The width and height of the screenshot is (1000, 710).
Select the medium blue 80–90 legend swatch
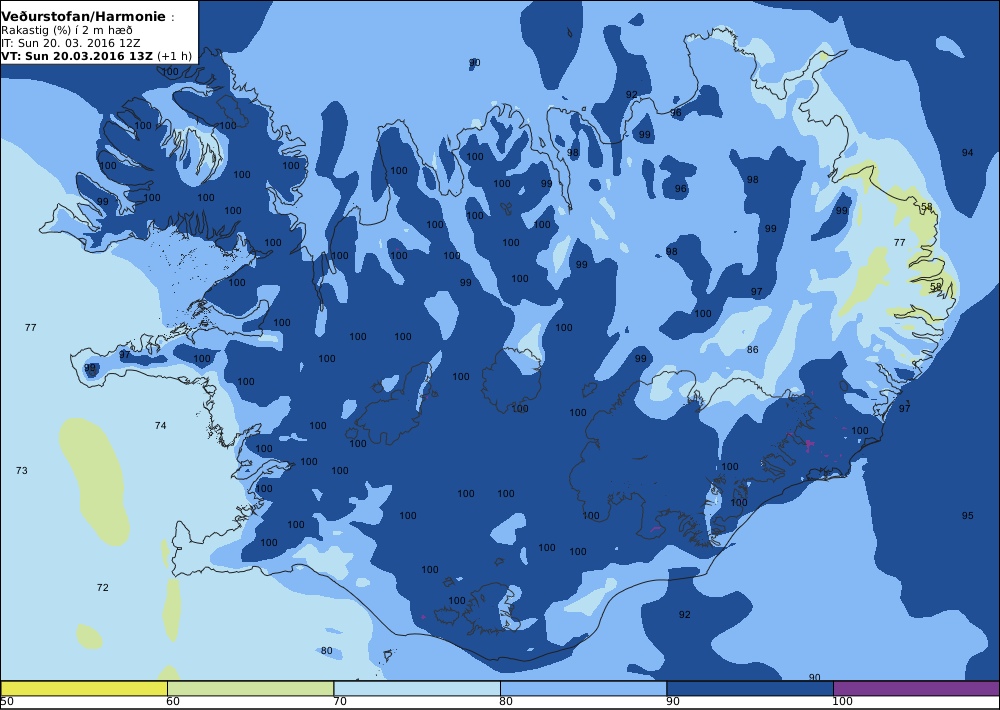(x=584, y=688)
